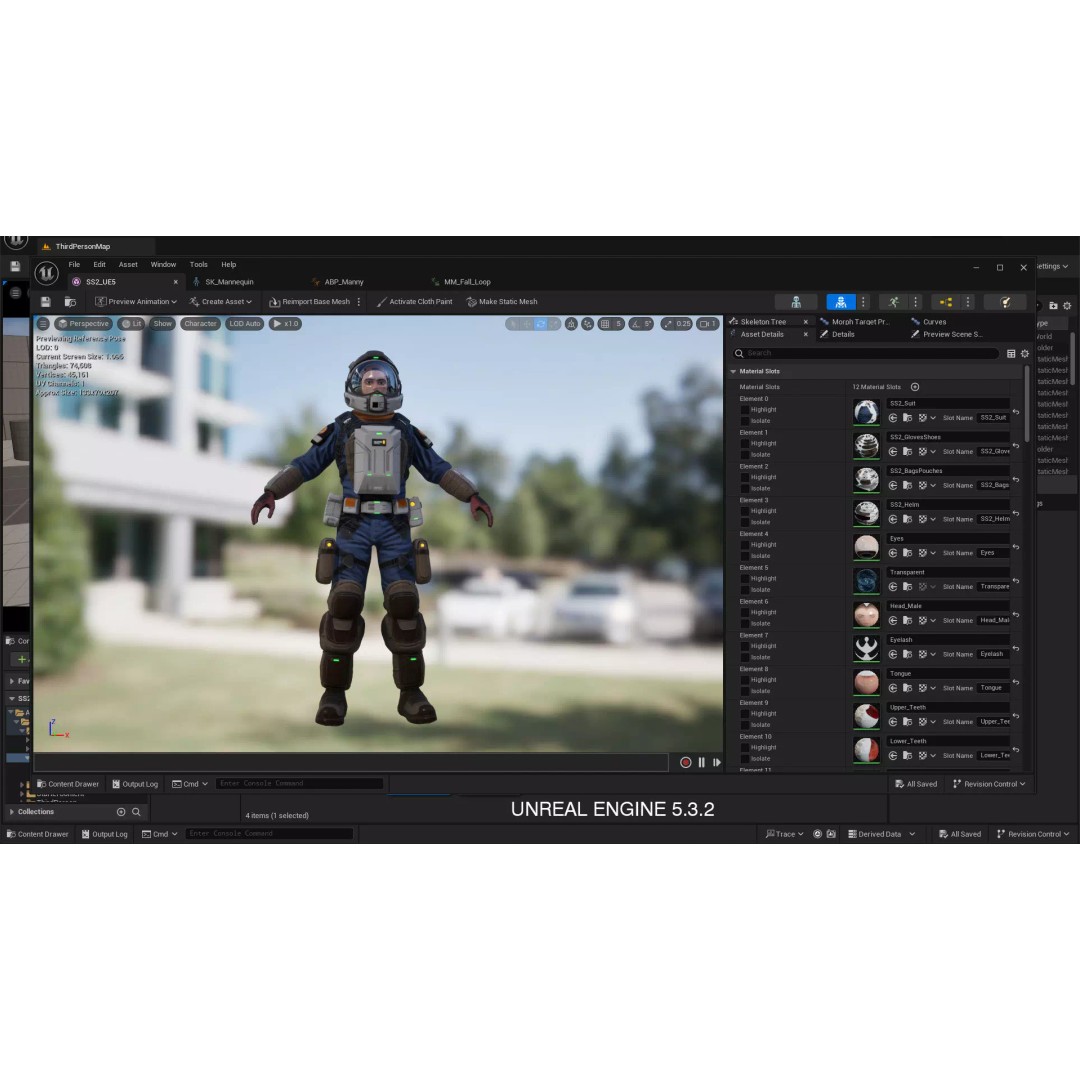Click the coordinate system toggle icon in viewport
Screen dimensions: 1080x1080
pyautogui.click(x=571, y=324)
